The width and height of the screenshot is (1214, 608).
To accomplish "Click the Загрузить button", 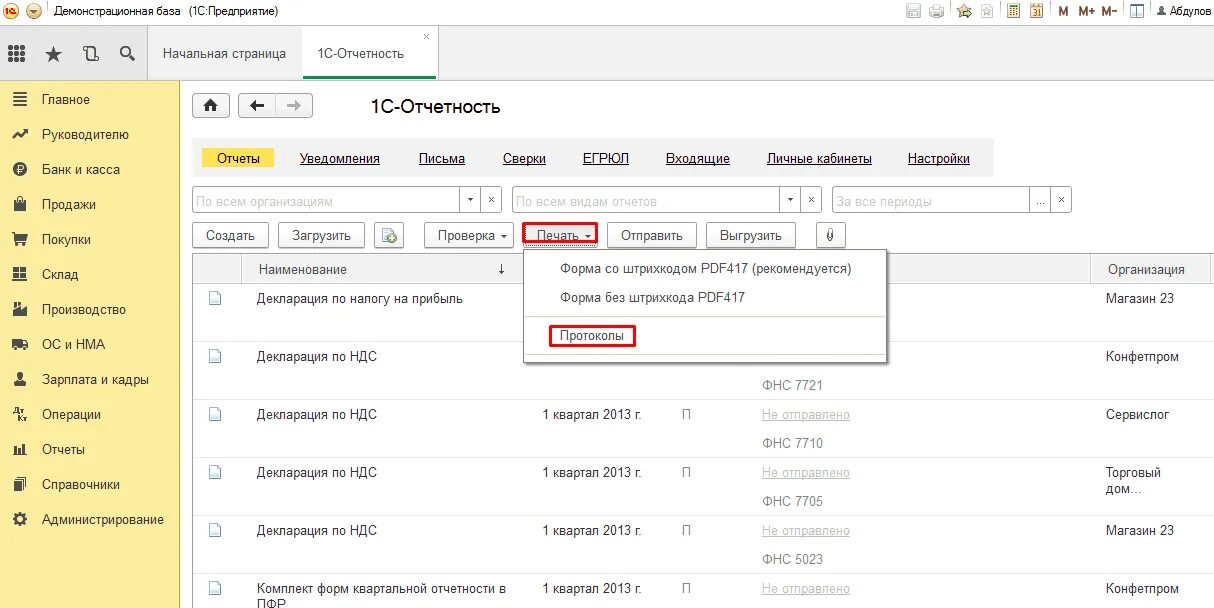I will tap(321, 236).
